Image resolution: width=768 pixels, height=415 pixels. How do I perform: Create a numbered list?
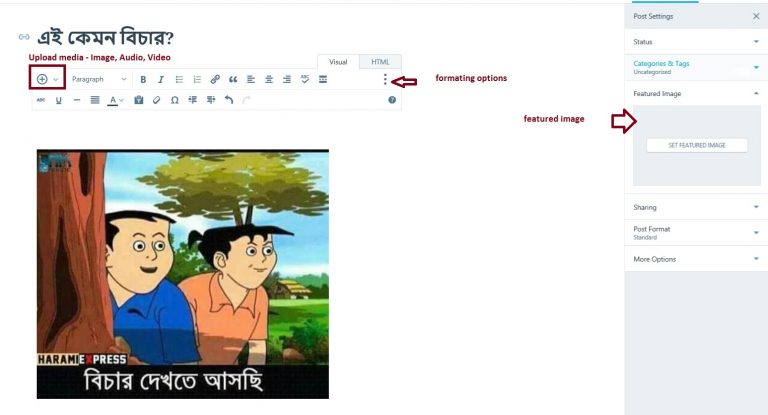click(197, 79)
